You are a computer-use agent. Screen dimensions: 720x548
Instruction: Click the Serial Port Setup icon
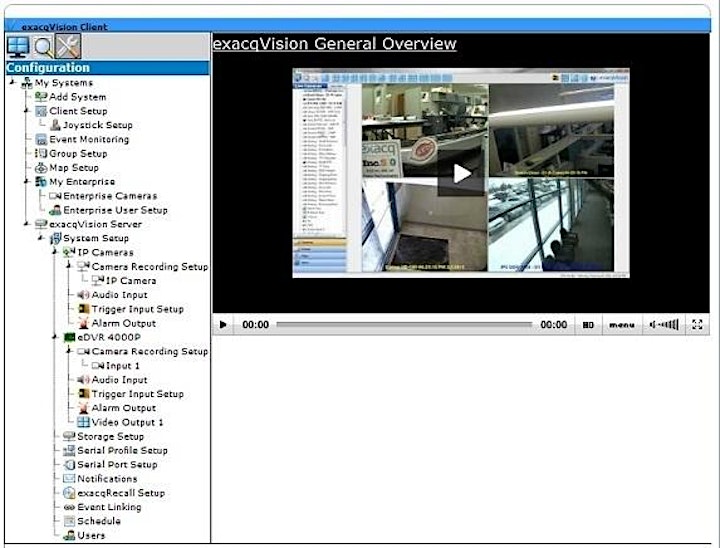point(69,465)
